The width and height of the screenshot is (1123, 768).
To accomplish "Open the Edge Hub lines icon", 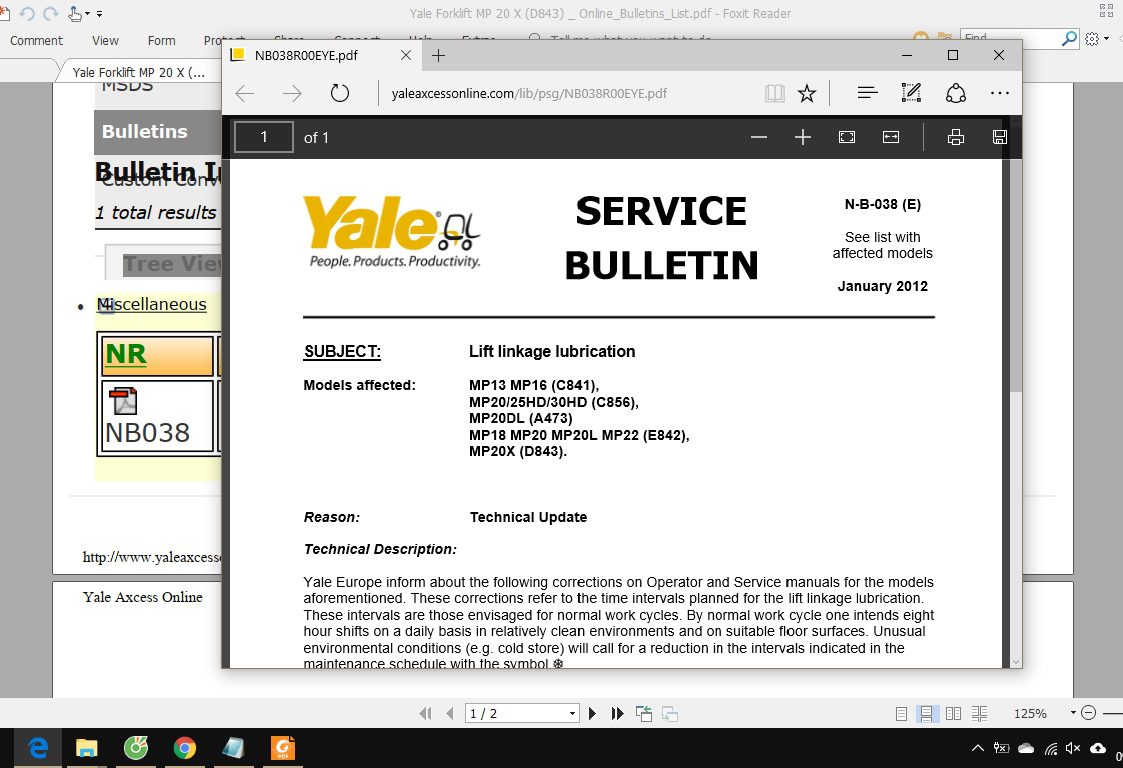I will click(x=867, y=92).
